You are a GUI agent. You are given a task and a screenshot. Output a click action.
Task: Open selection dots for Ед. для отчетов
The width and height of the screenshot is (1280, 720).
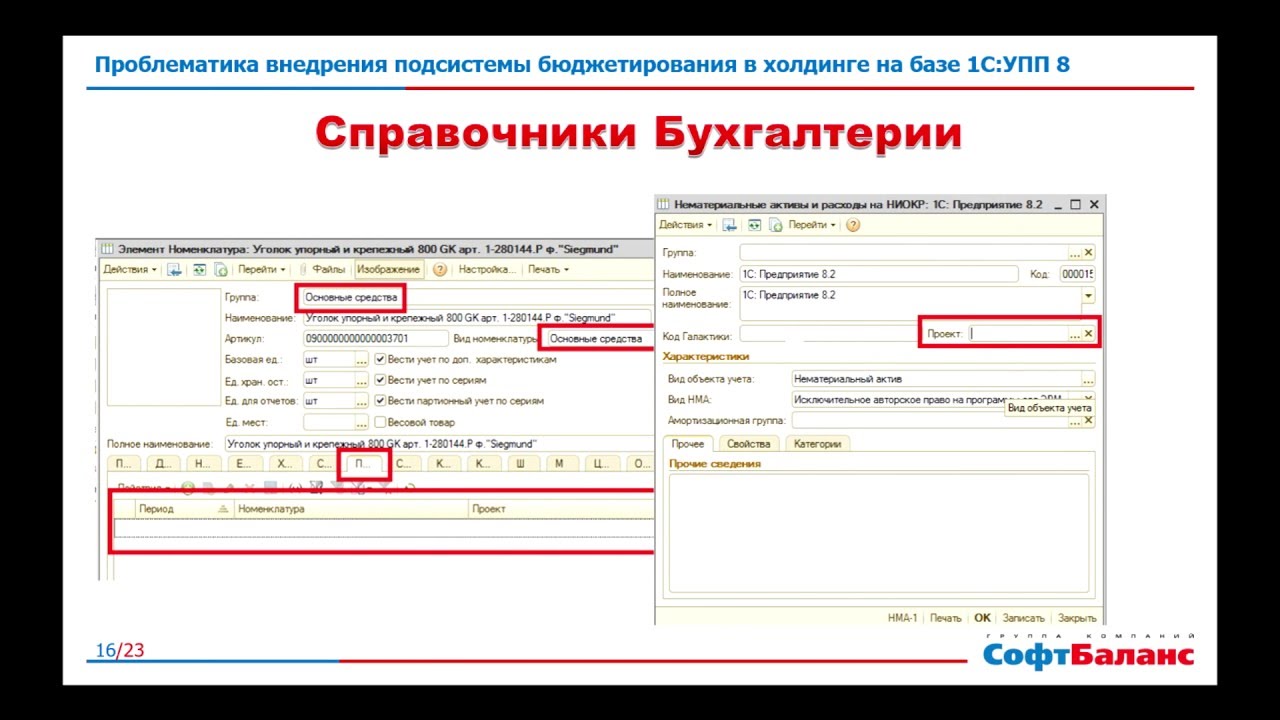(x=362, y=401)
